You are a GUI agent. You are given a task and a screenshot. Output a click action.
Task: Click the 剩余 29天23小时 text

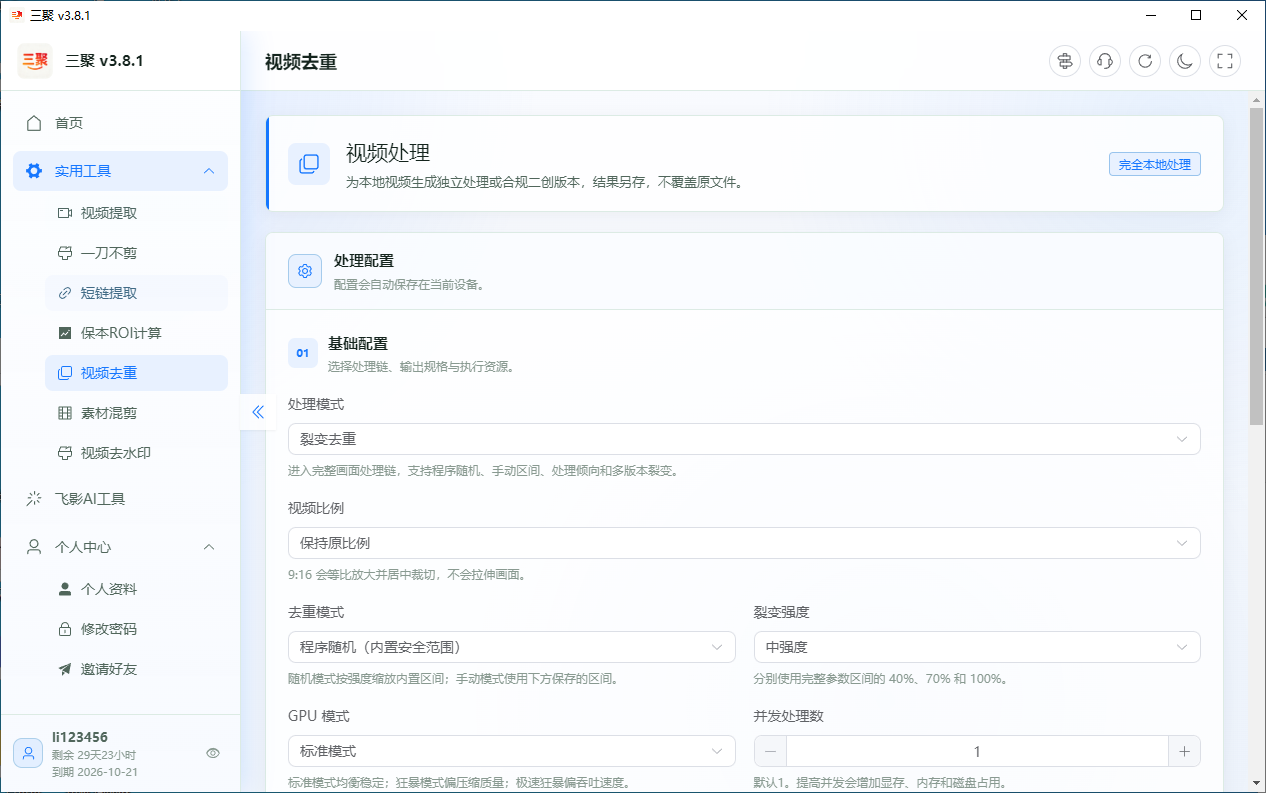tap(94, 755)
